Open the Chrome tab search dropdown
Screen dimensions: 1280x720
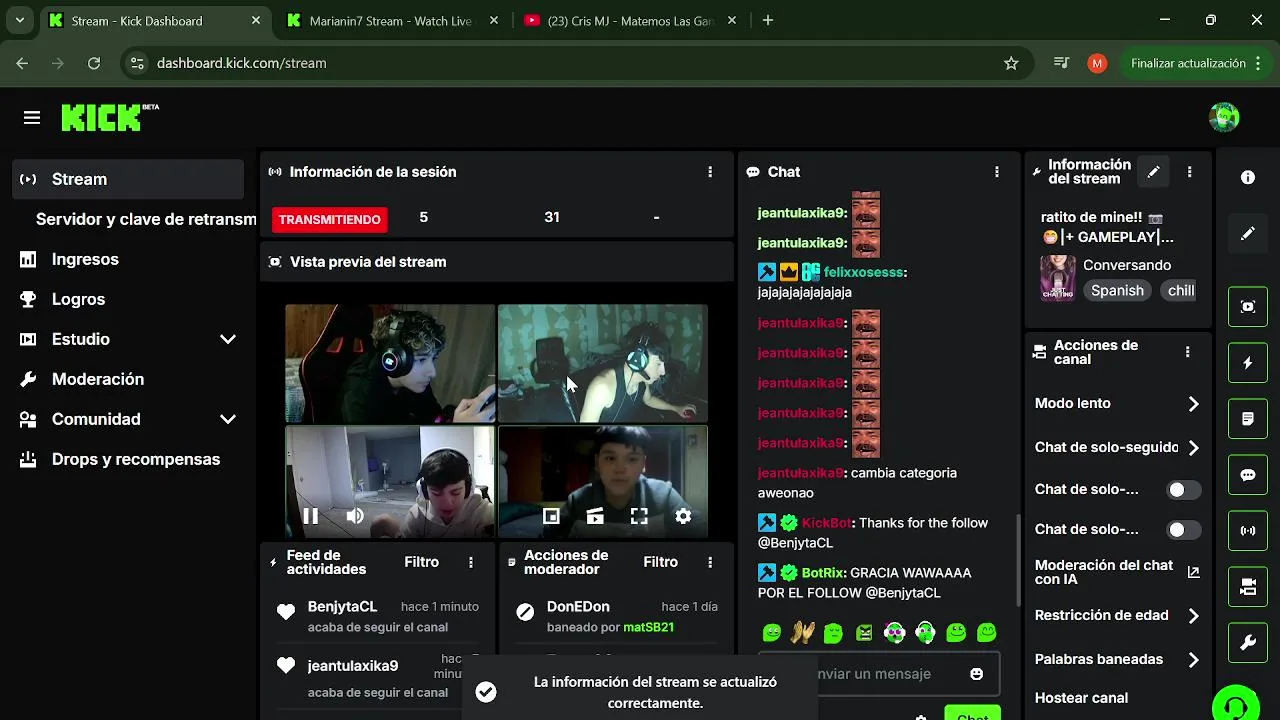[x=19, y=20]
